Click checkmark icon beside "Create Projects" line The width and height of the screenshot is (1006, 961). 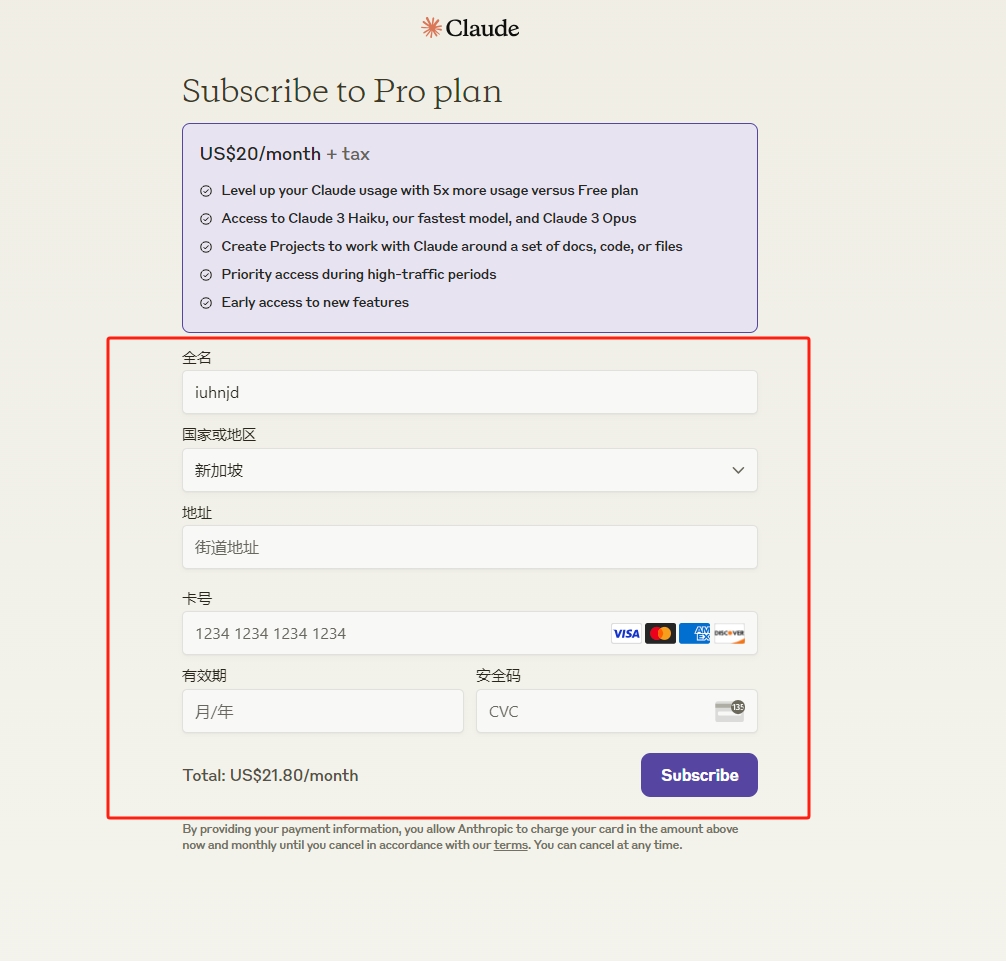tap(206, 247)
